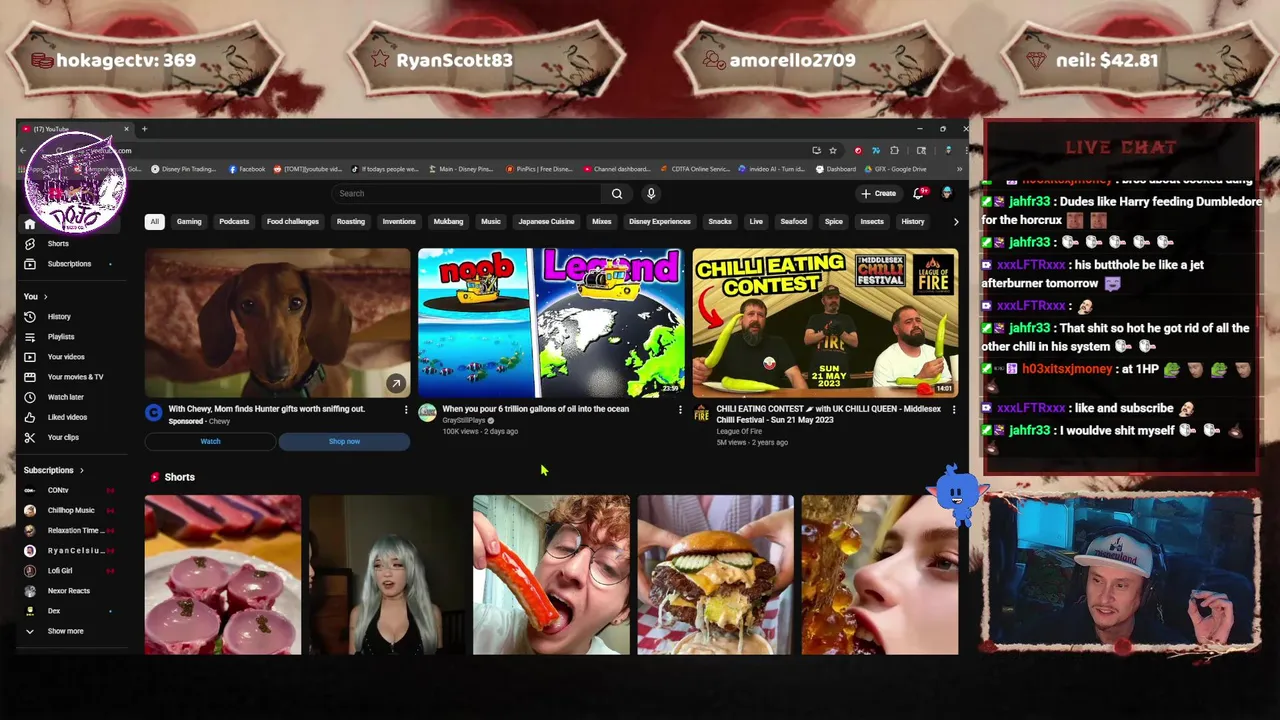Open Your clips in sidebar
Image resolution: width=1280 pixels, height=720 pixels.
coord(63,437)
